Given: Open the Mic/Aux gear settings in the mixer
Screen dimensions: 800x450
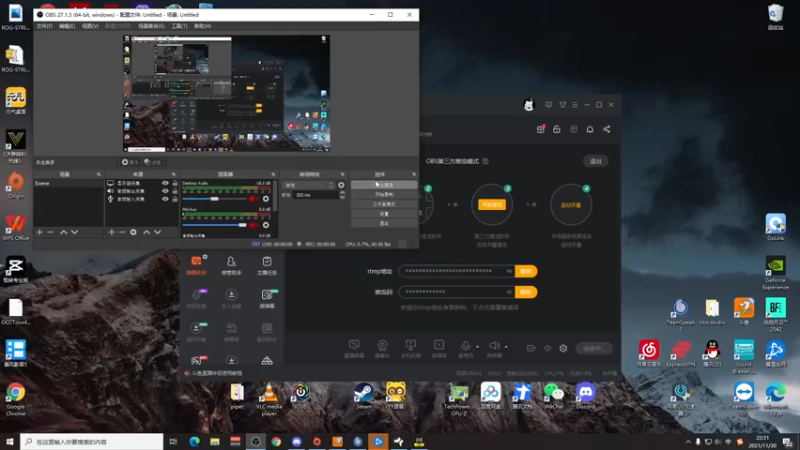Looking at the screenshot, I should 266,225.
